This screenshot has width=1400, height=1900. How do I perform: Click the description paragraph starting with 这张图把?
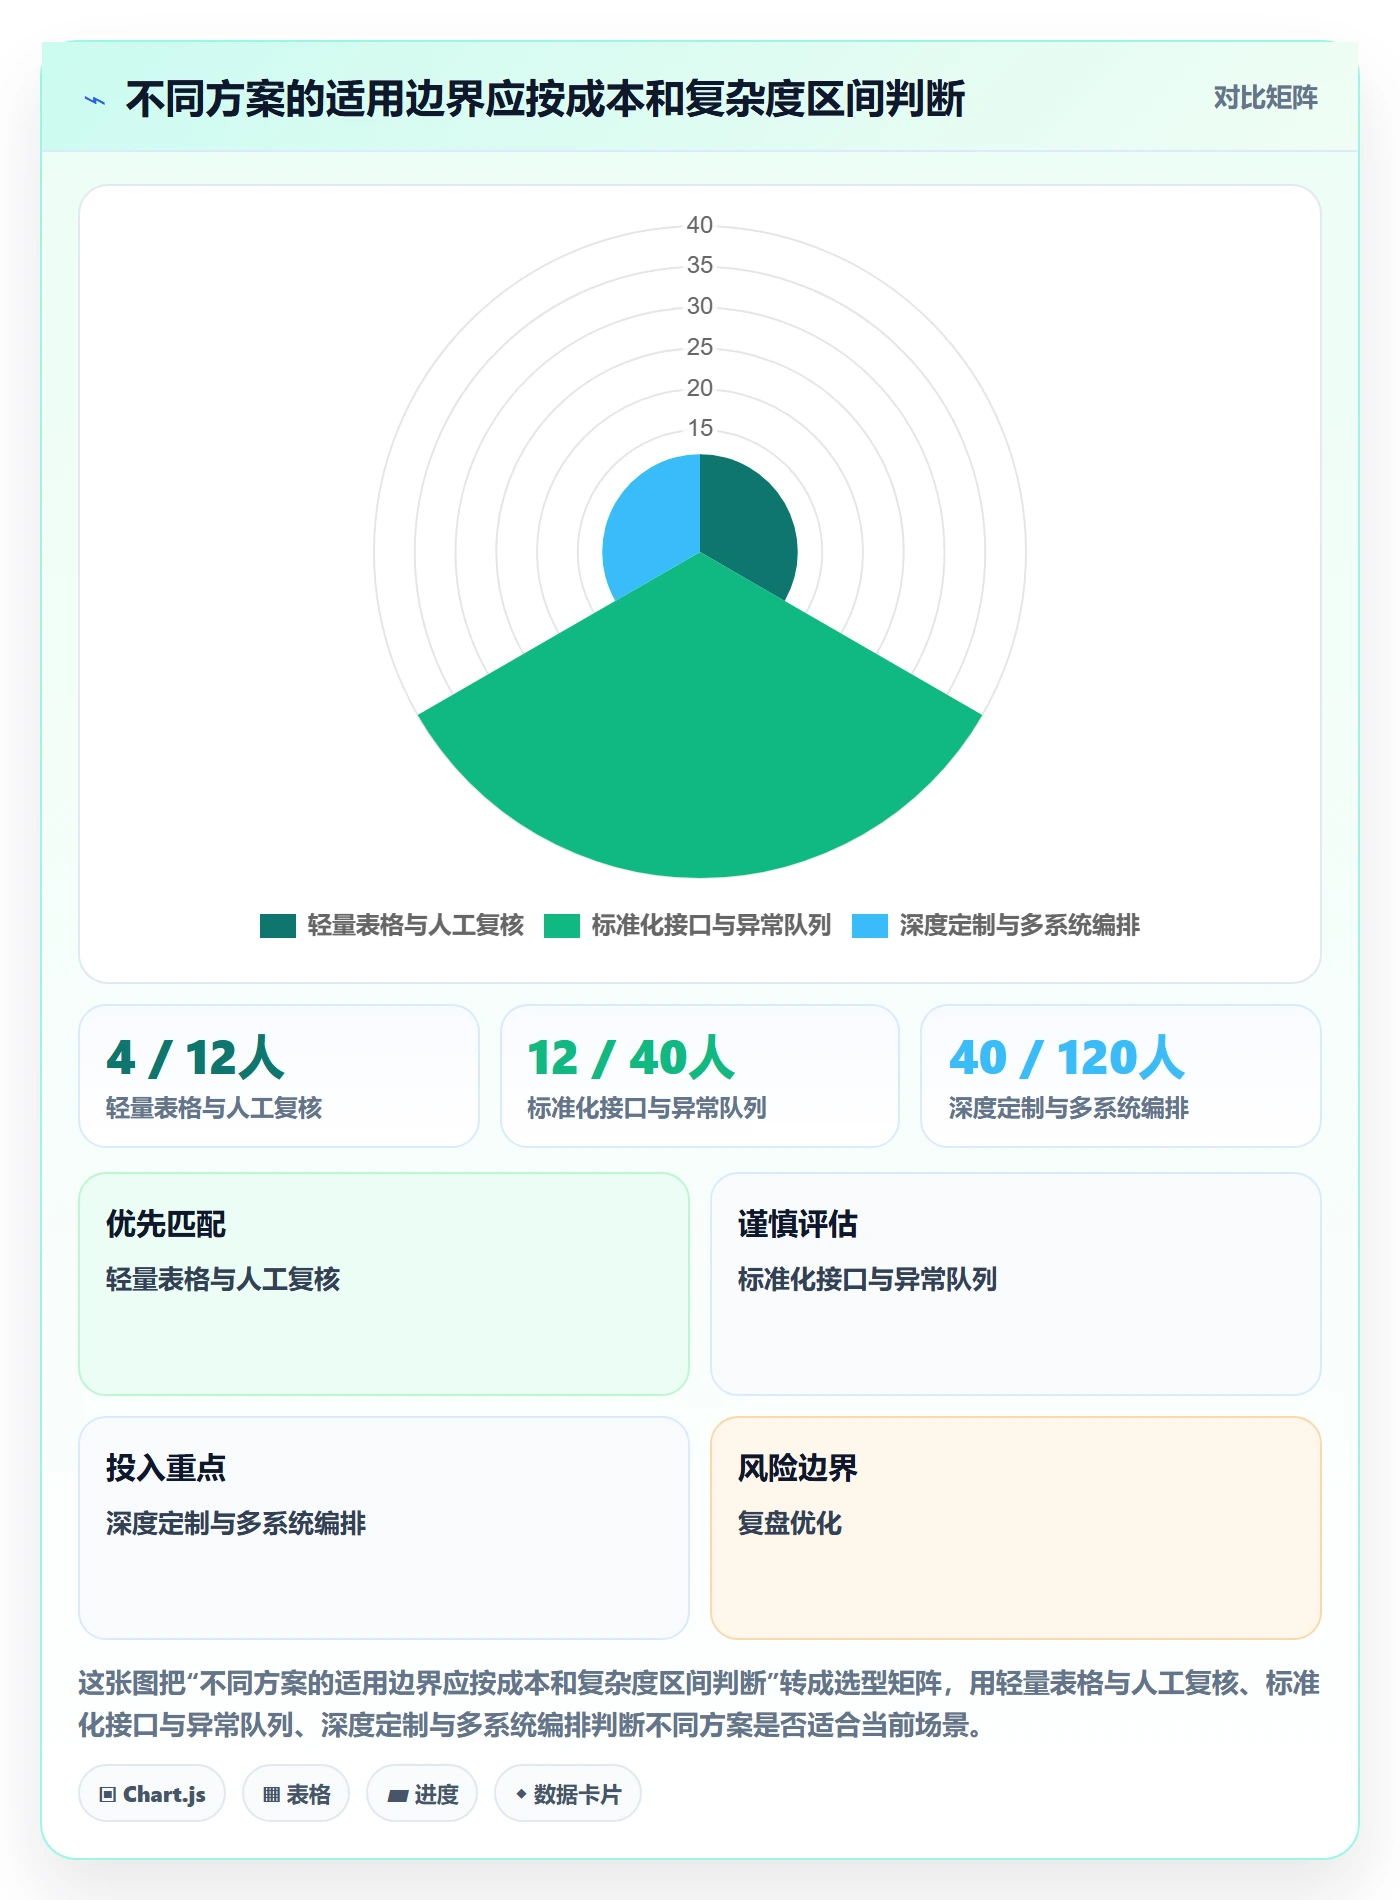point(700,1704)
